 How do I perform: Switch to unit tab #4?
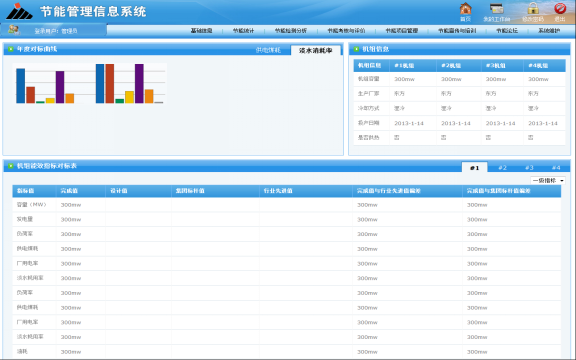tap(556, 168)
